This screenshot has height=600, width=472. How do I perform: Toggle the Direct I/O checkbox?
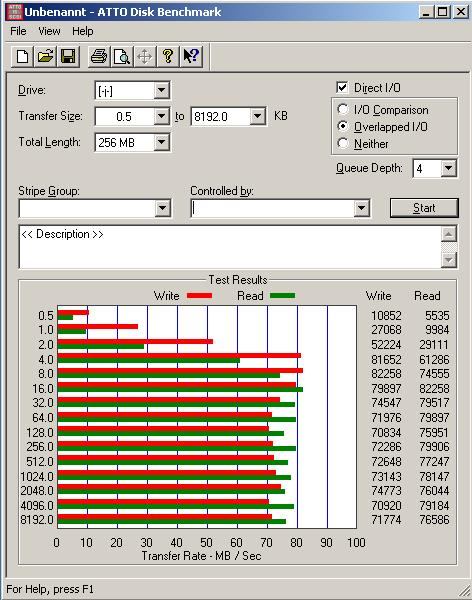(342, 87)
